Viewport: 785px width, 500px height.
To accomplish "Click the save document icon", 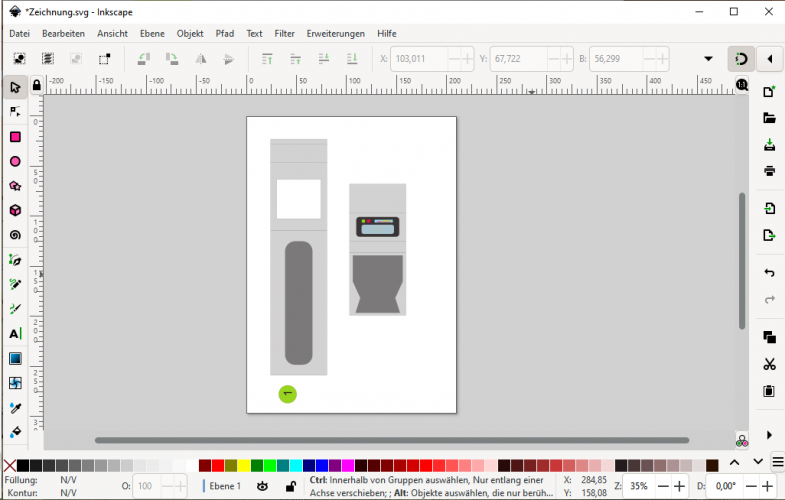I will coord(769,145).
